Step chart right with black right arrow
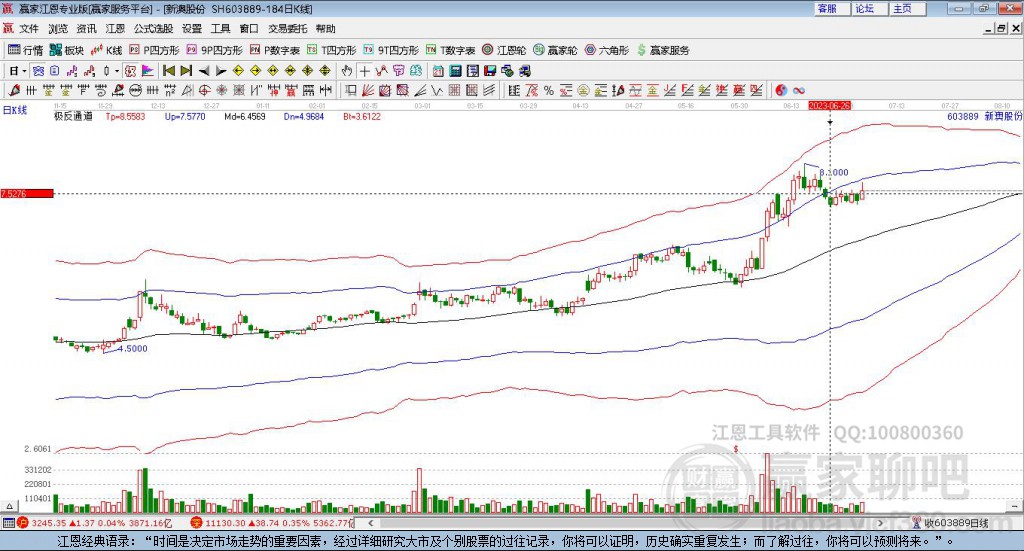The width and height of the screenshot is (1024, 551). click(x=221, y=71)
